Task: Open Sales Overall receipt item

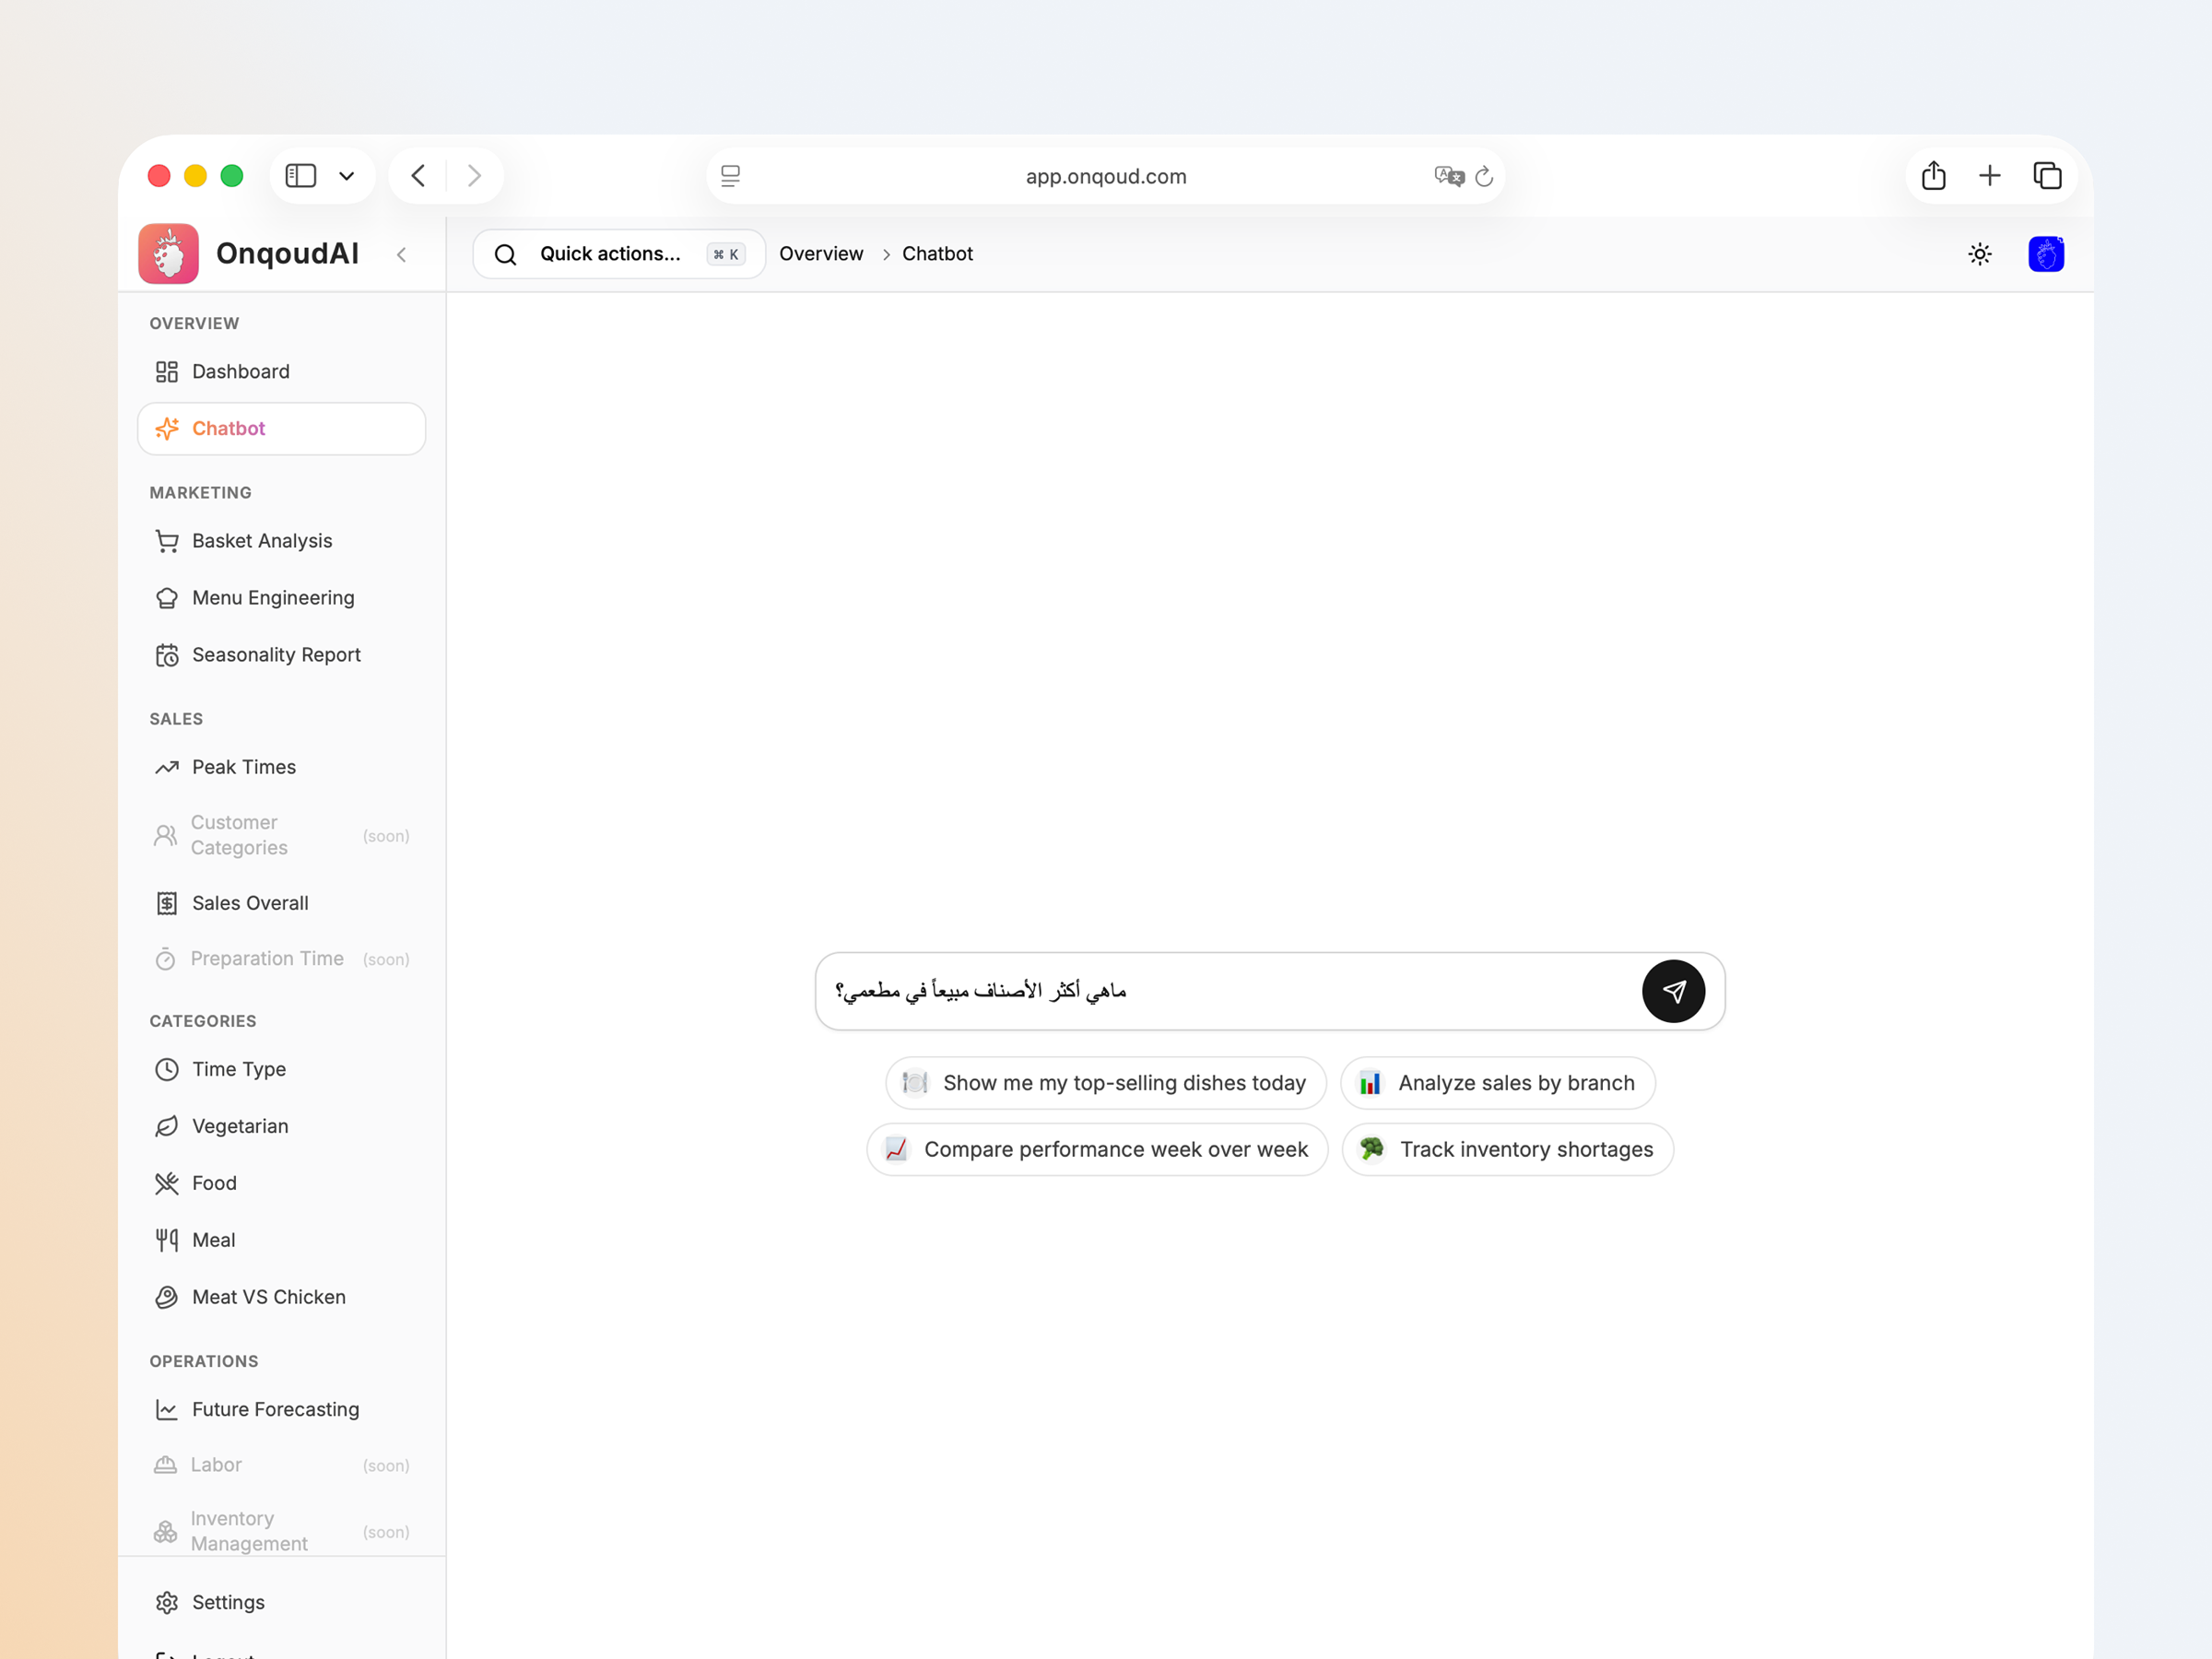Action: [249, 903]
